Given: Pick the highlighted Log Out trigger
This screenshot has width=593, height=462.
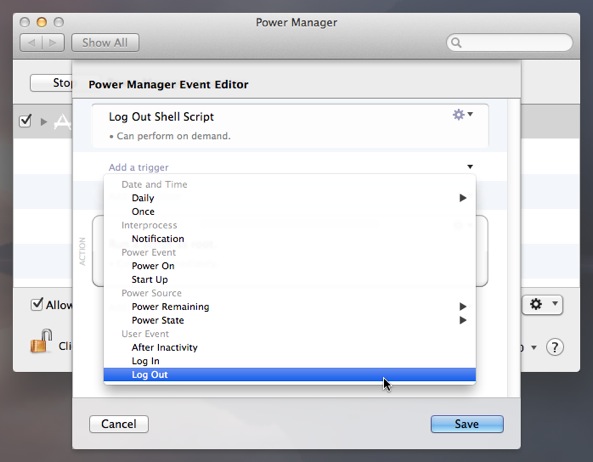Looking at the screenshot, I should coord(290,375).
